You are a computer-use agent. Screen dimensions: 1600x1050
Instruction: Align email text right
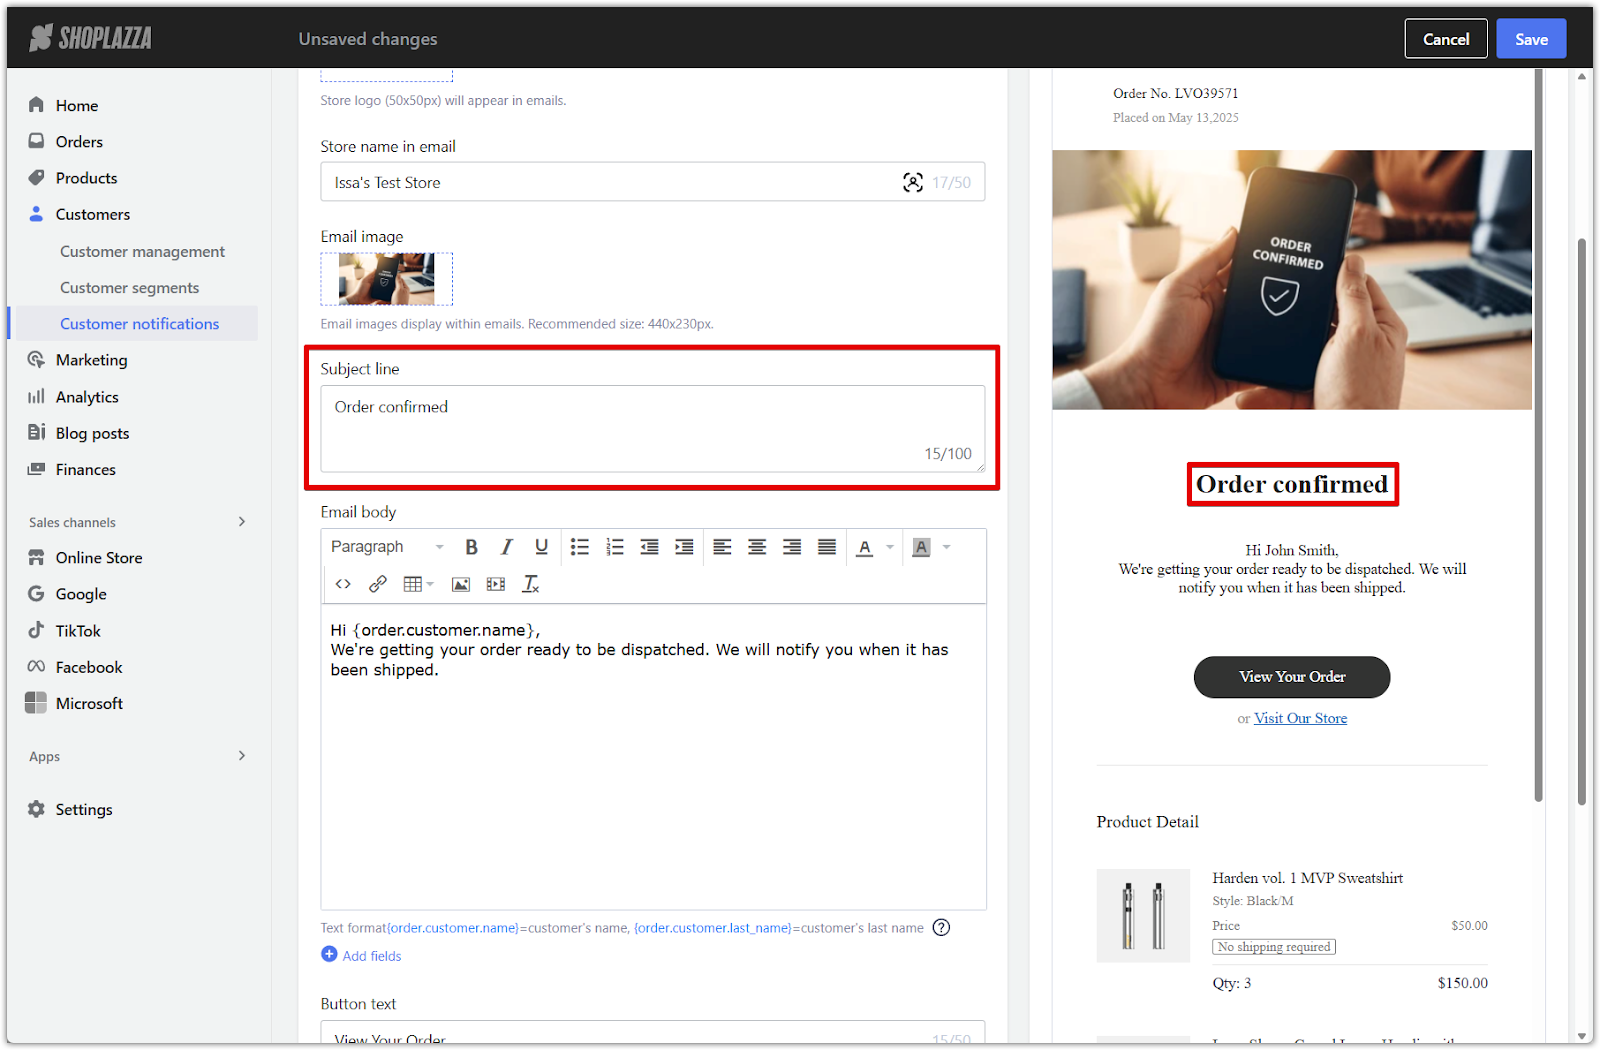792,547
